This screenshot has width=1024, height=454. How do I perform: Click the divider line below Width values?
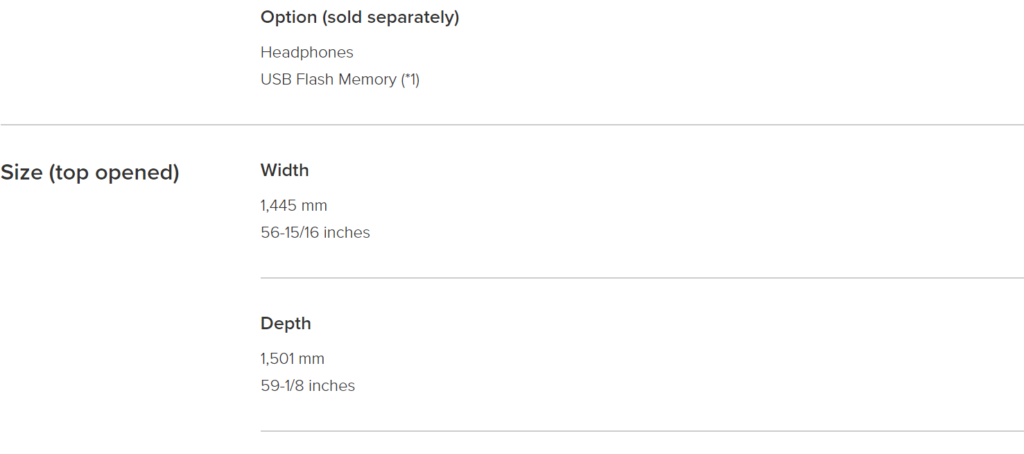pyautogui.click(x=642, y=278)
